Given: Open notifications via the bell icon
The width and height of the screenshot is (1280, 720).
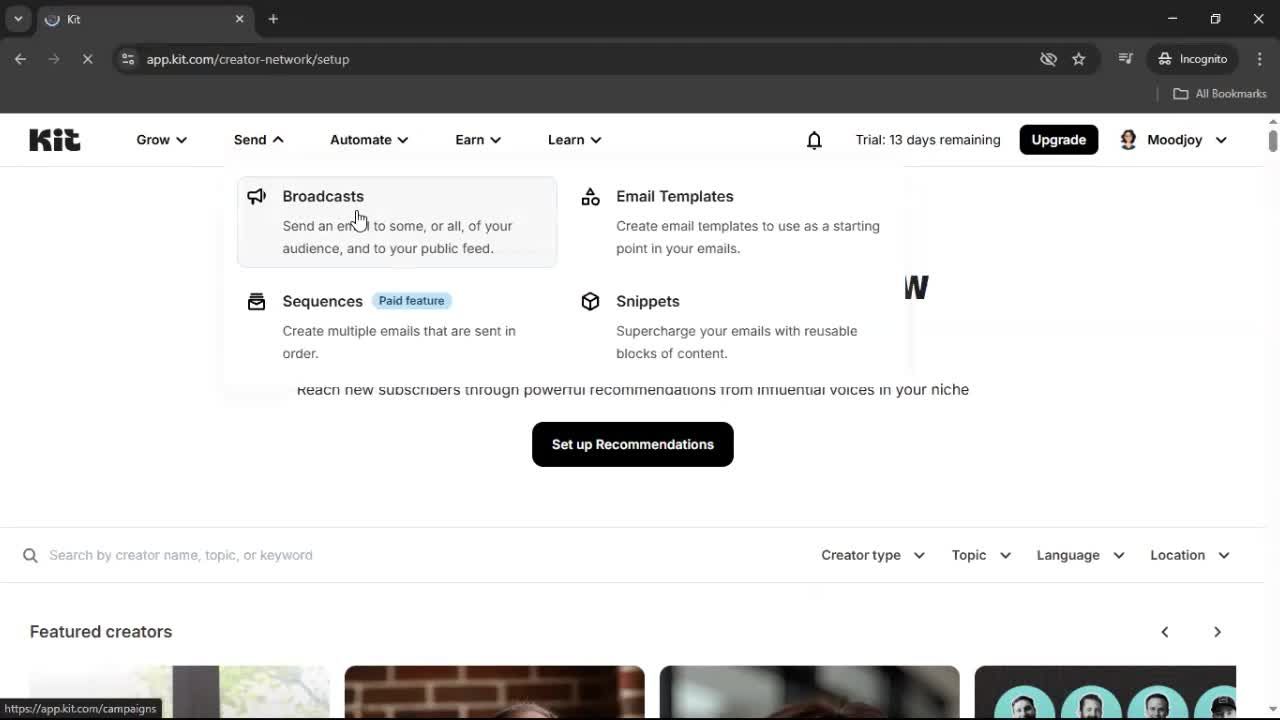Looking at the screenshot, I should click(x=814, y=140).
